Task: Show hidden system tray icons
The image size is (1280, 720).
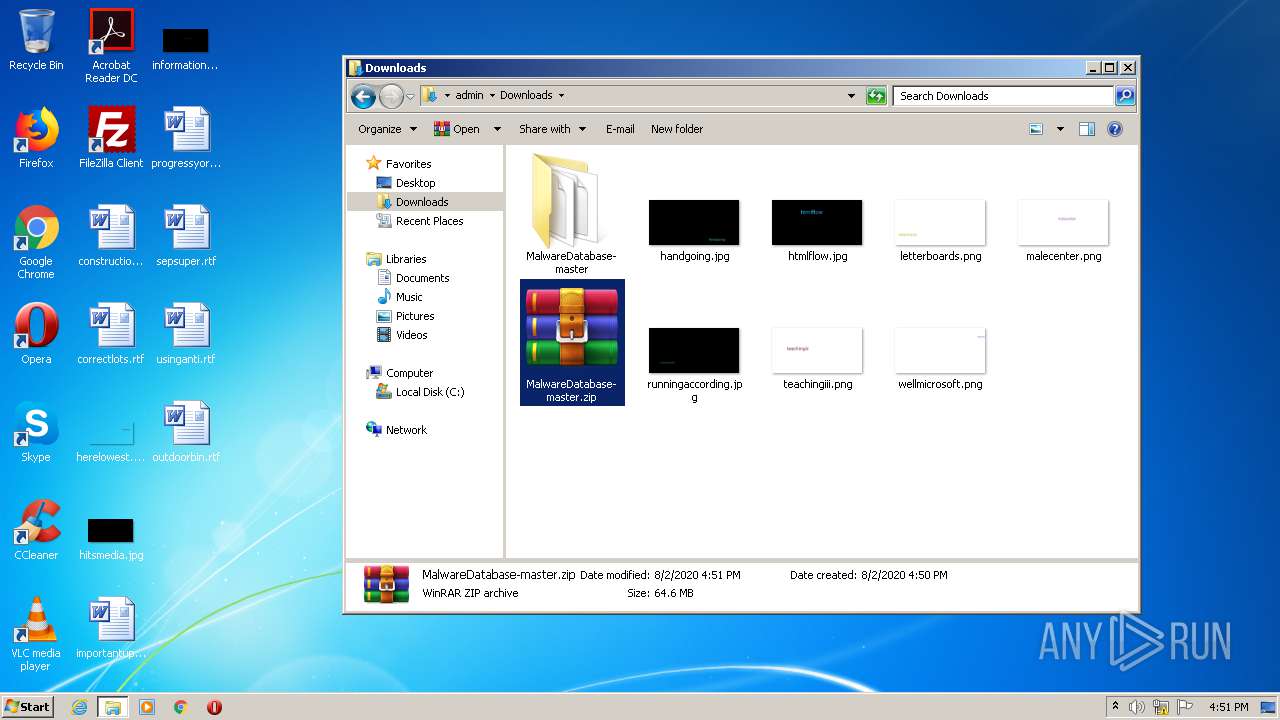Action: coord(1115,706)
